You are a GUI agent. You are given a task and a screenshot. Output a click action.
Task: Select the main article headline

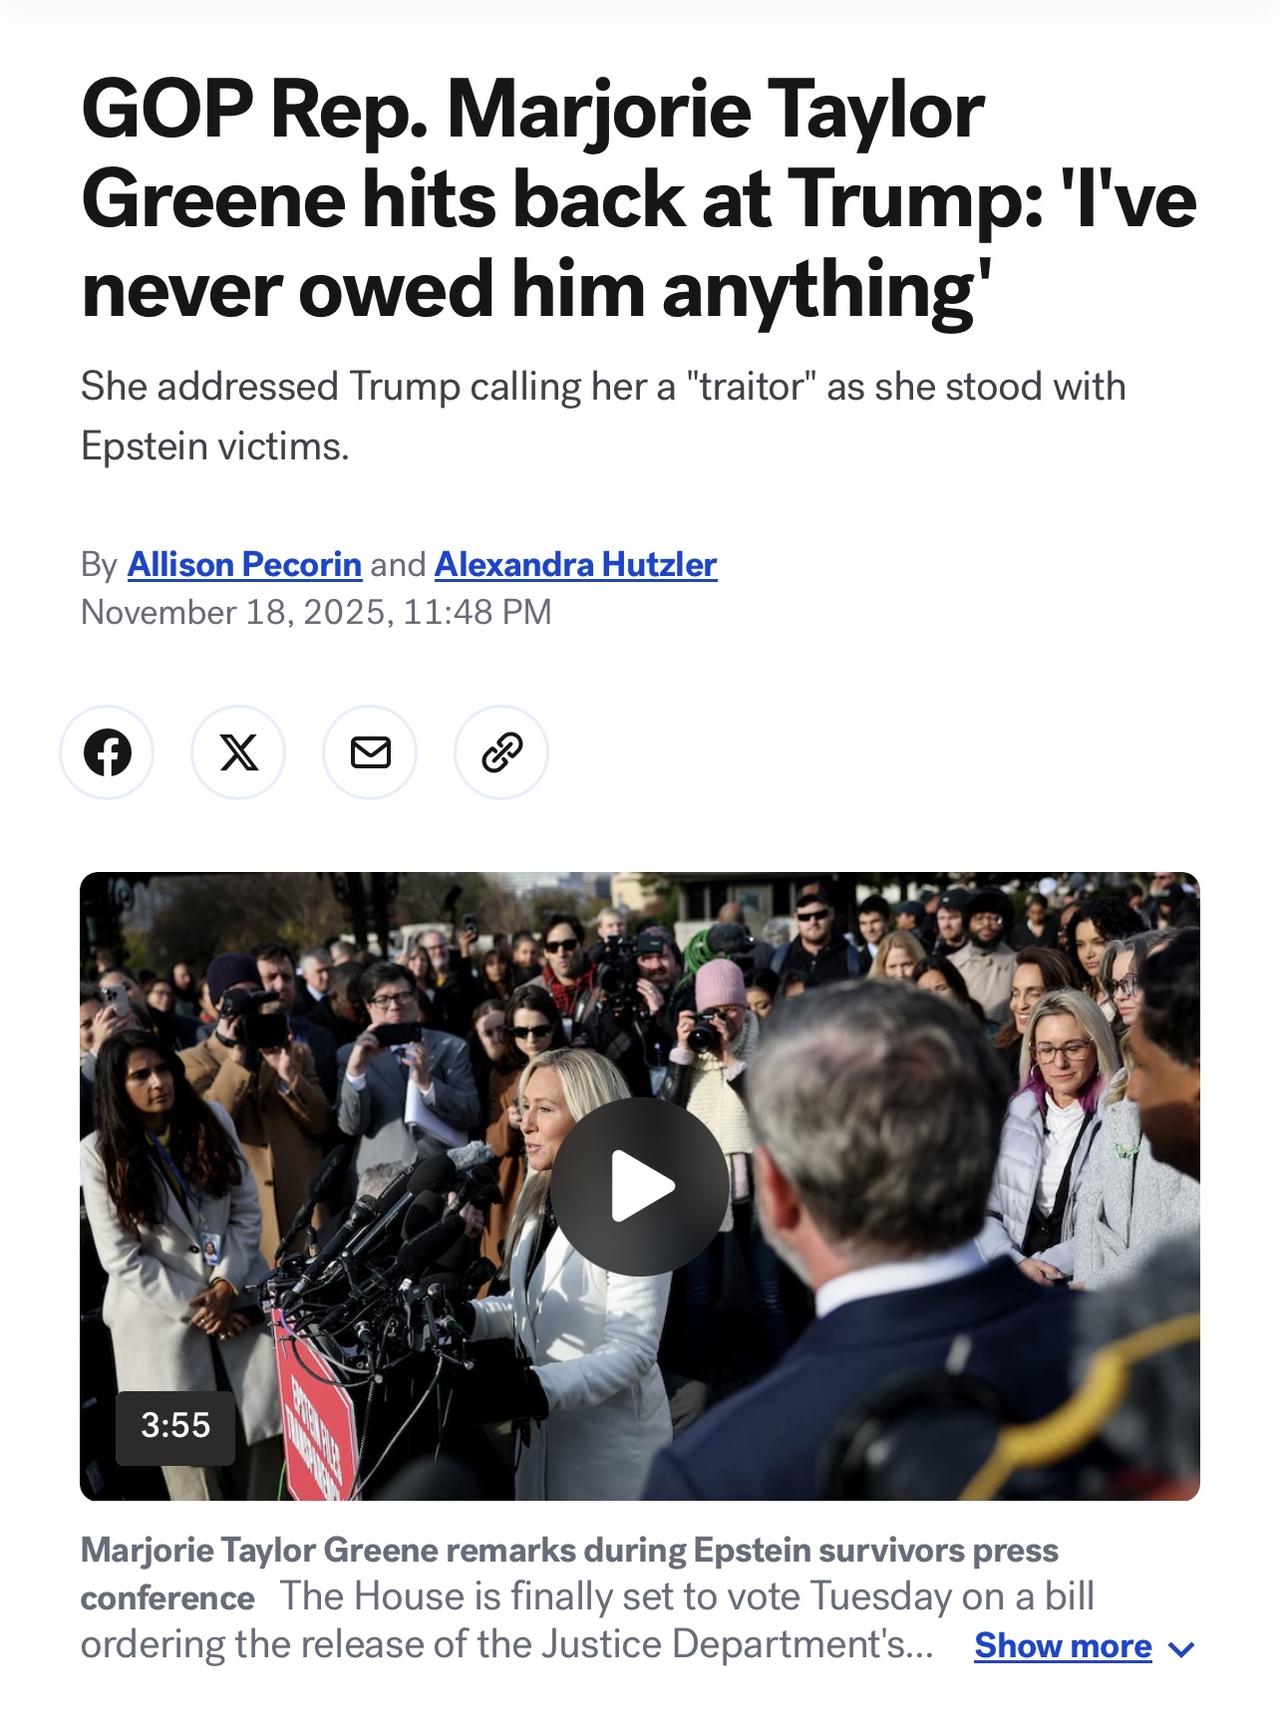638,199
